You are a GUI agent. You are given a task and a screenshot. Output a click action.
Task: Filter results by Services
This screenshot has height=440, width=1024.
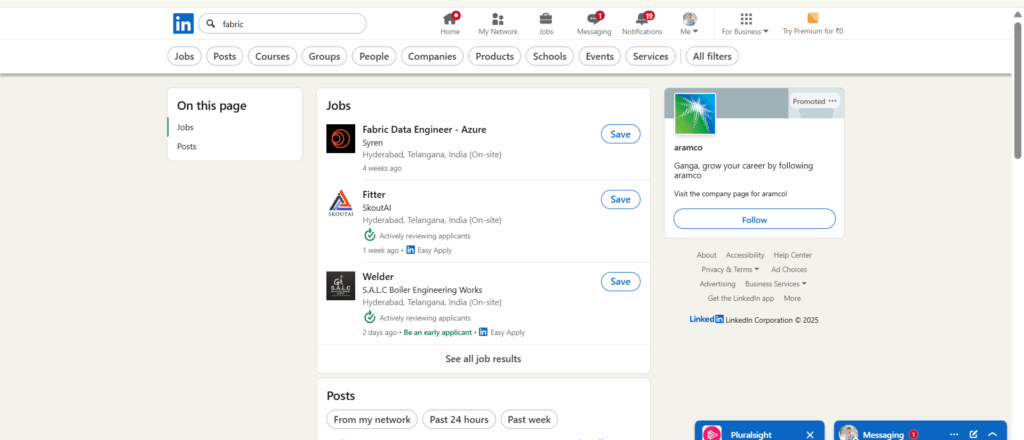pyautogui.click(x=650, y=57)
